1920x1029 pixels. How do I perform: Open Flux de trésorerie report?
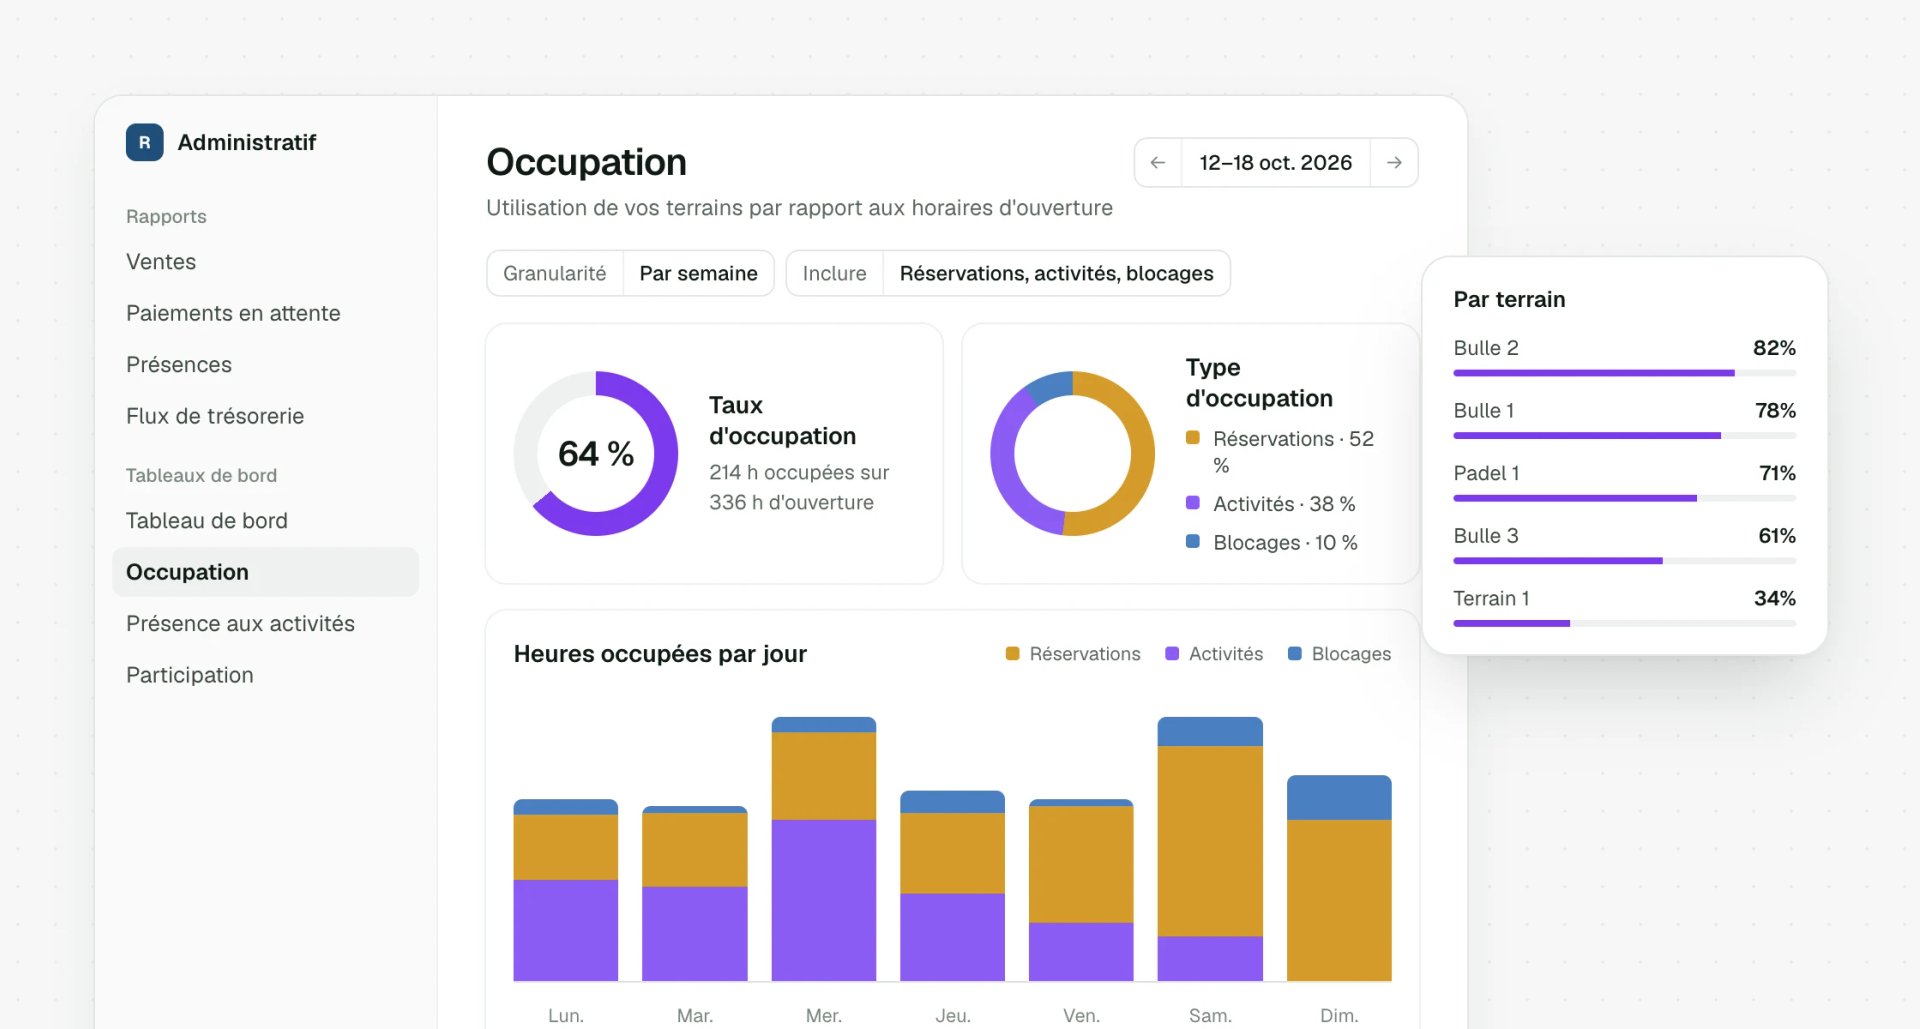click(x=215, y=416)
